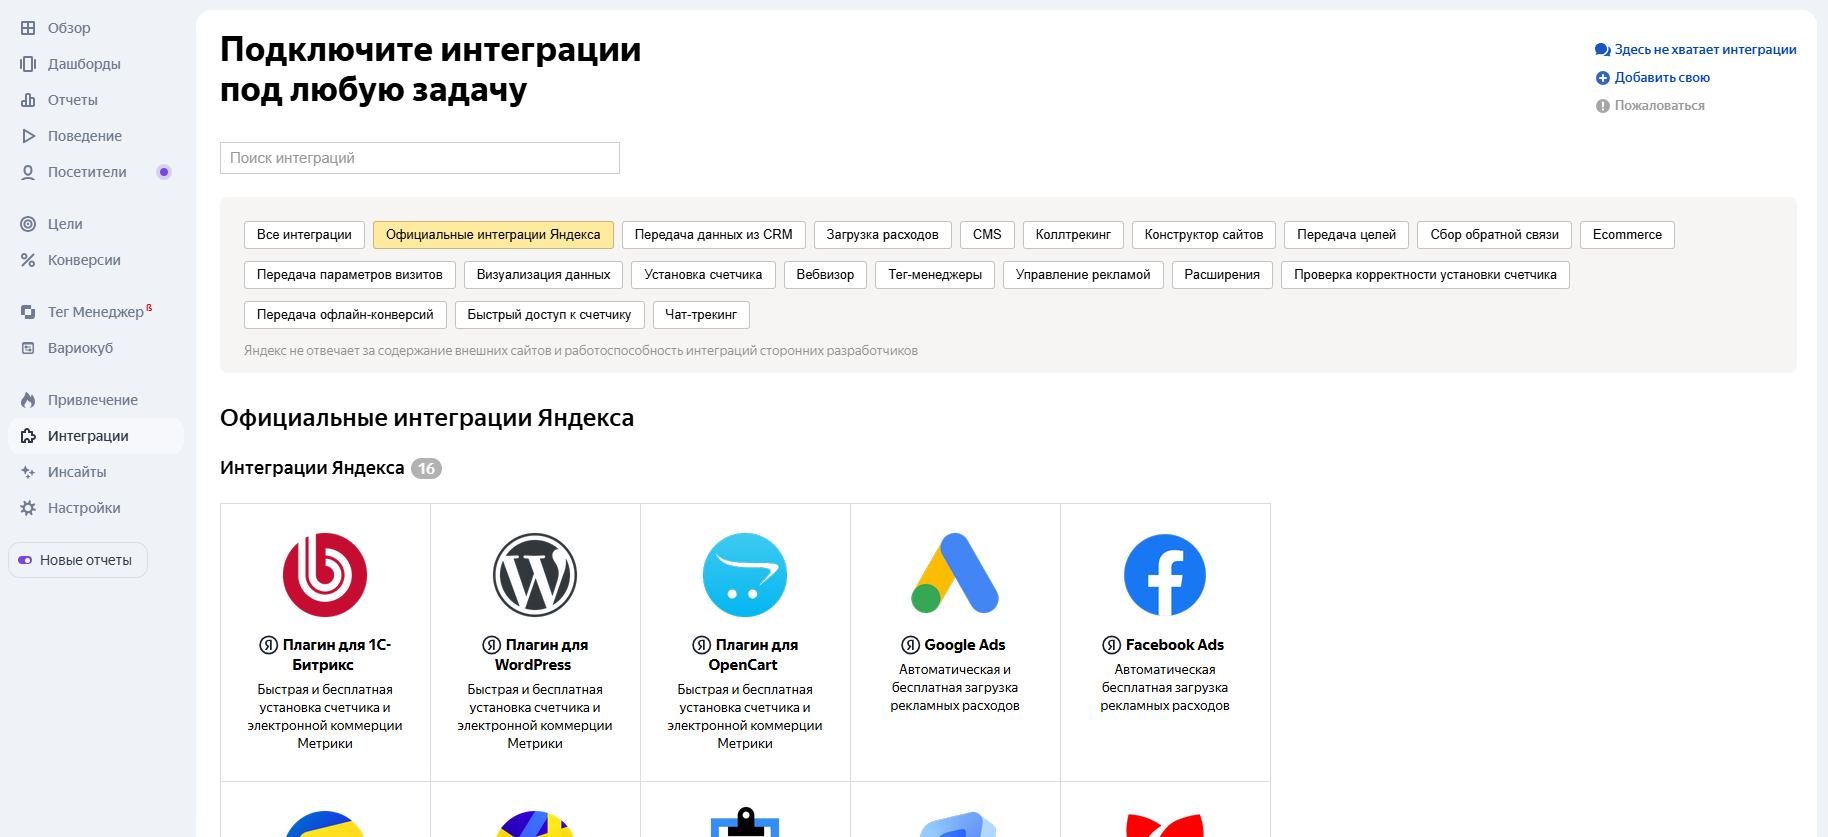Open the Обзор section
This screenshot has width=1828, height=837.
[69, 28]
